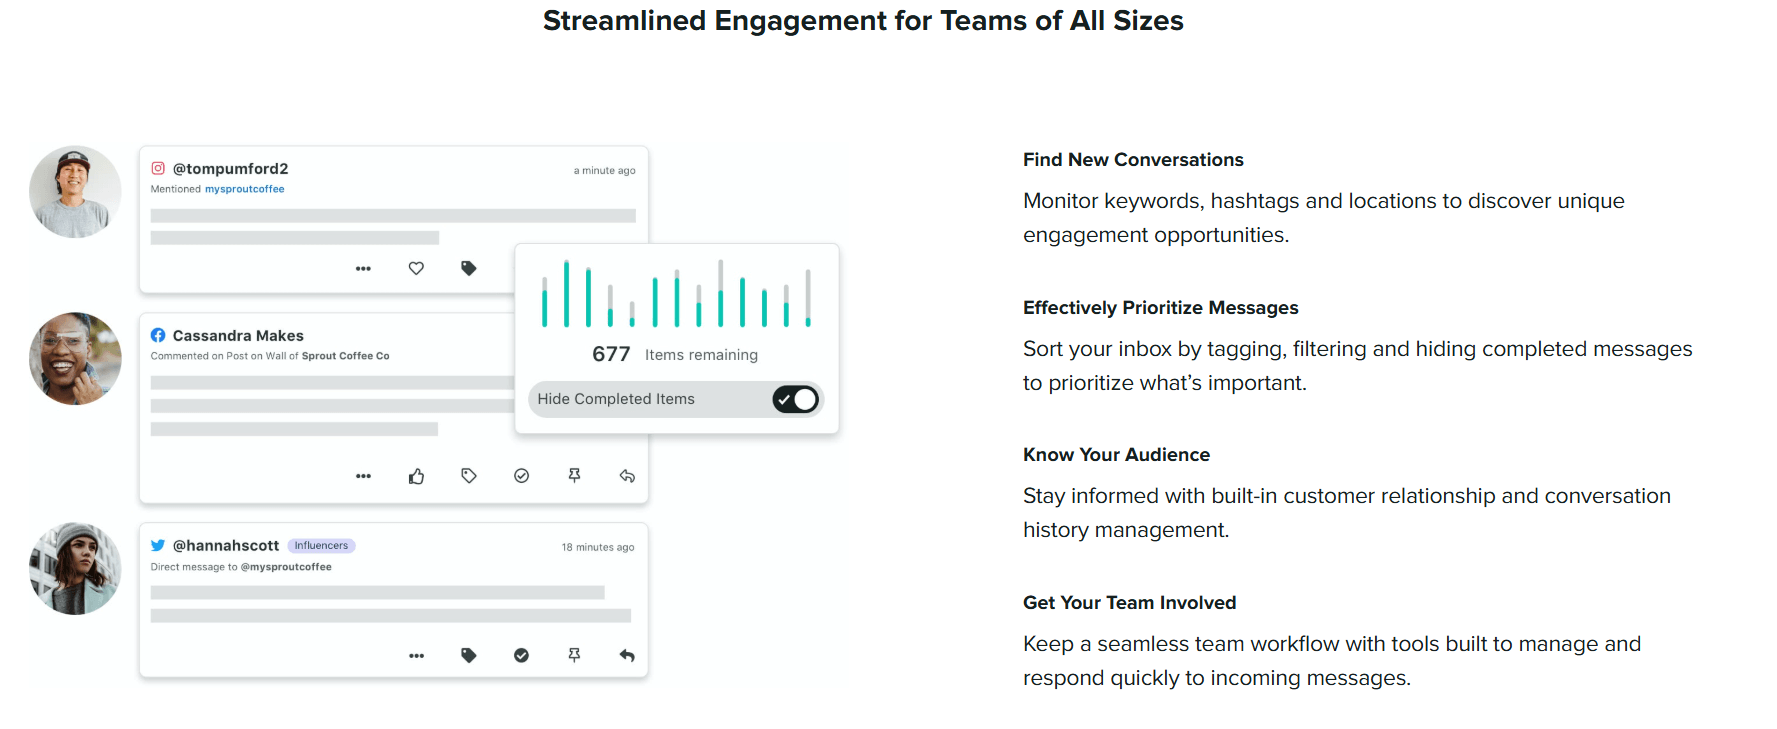1777x729 pixels.
Task: Open more options on the @hannahscott card
Action: point(416,656)
